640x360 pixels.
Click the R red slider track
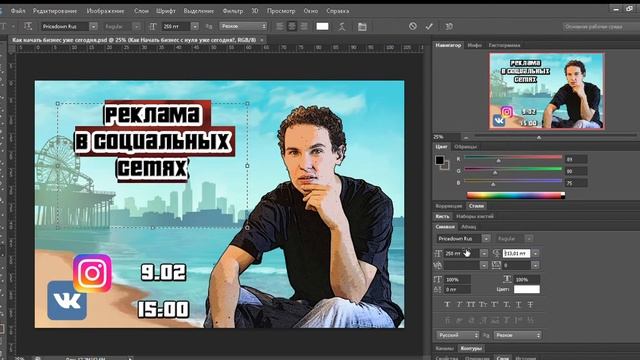[x=513, y=157]
